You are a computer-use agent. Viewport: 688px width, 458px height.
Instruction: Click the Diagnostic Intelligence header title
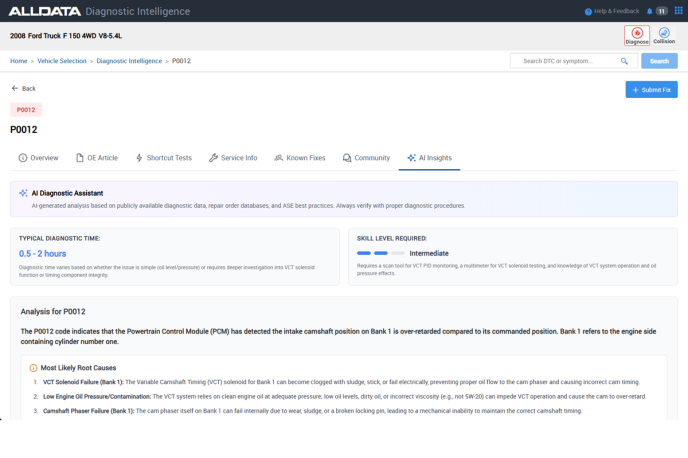[138, 11]
